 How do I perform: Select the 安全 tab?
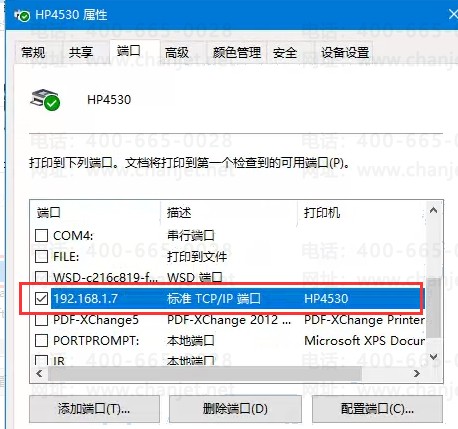click(x=285, y=52)
